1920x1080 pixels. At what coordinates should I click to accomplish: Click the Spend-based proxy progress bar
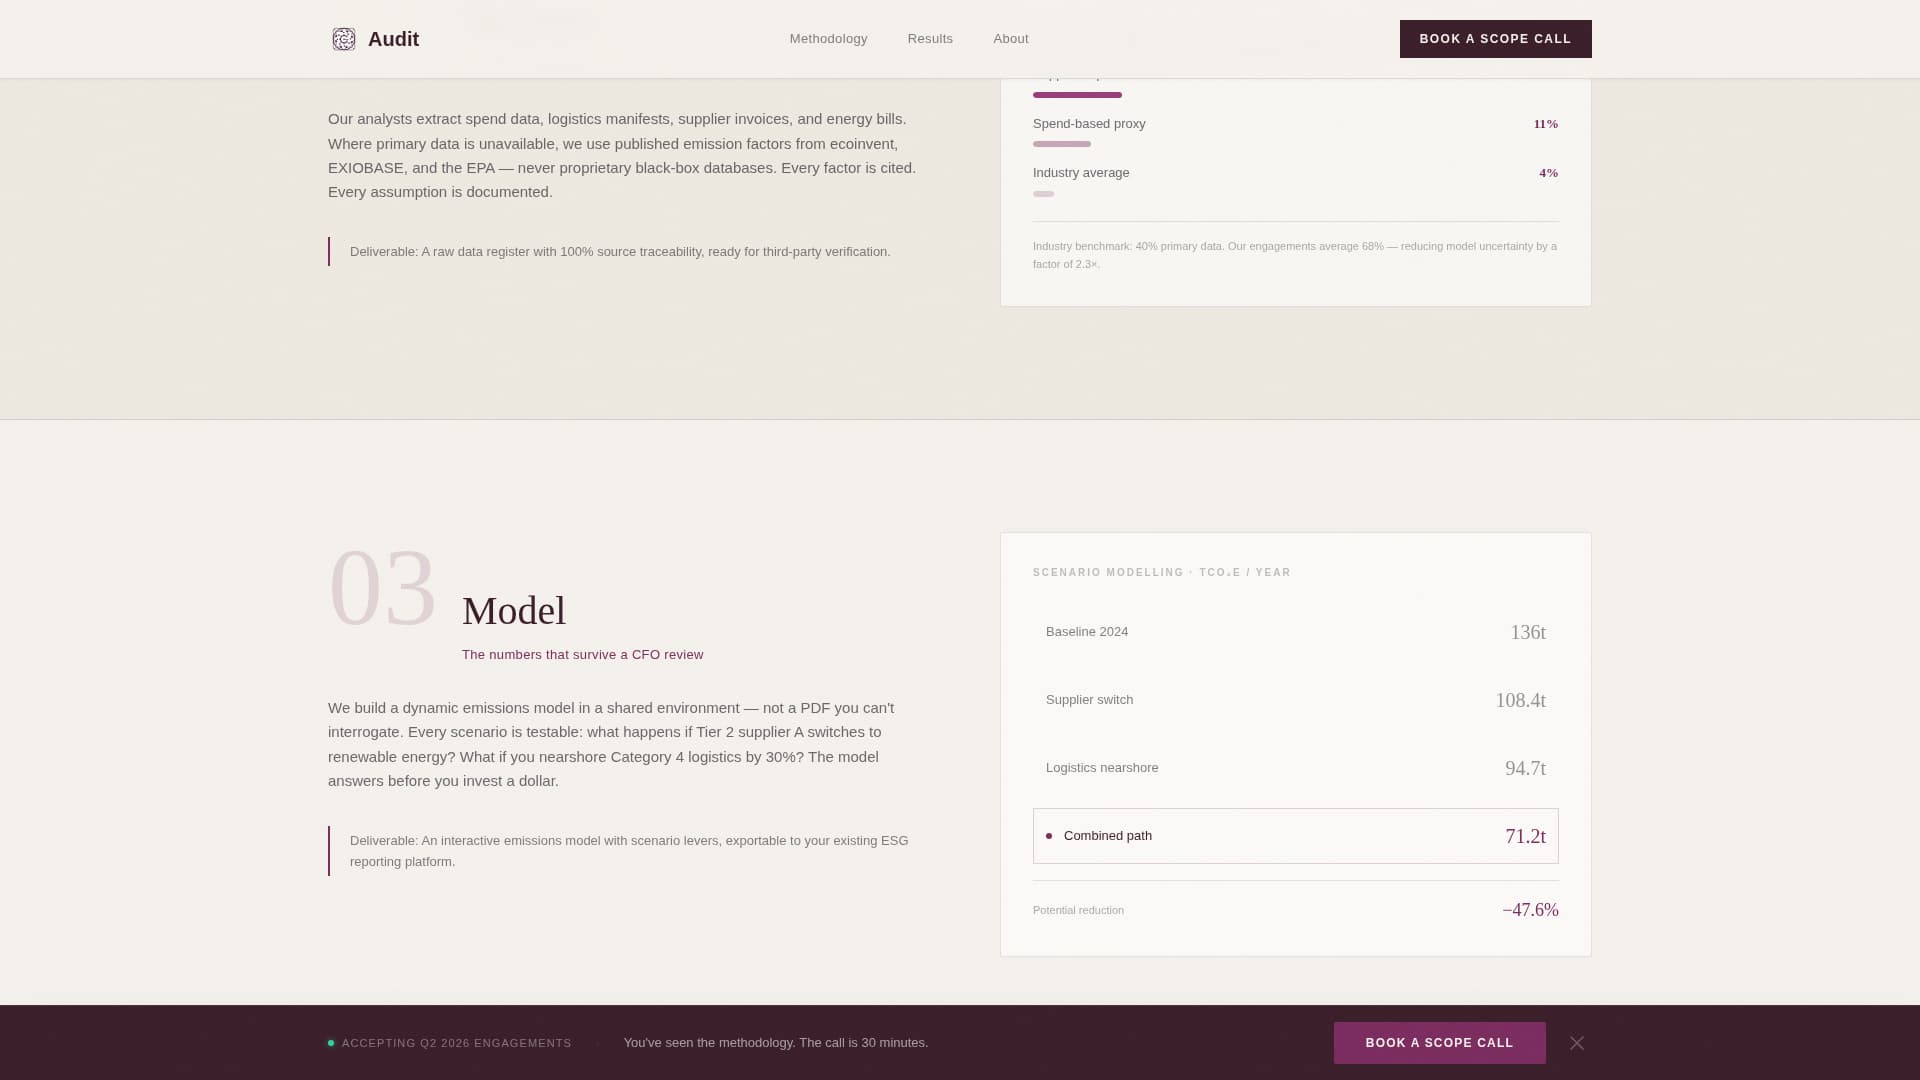(x=1062, y=144)
